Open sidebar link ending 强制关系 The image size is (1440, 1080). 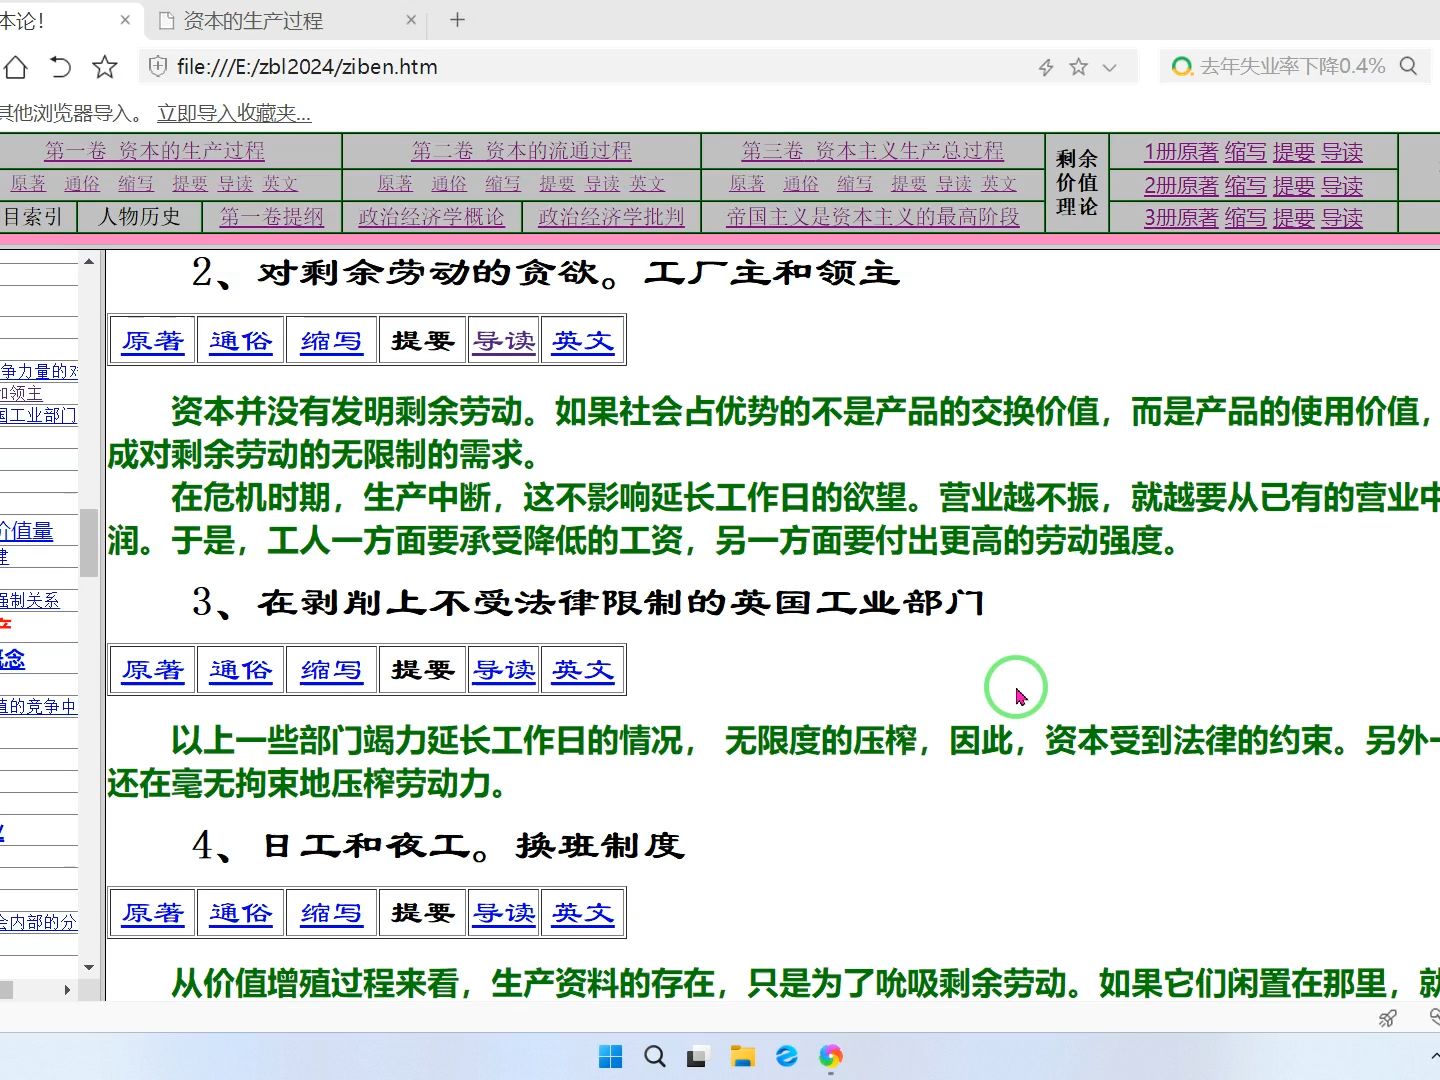(30, 600)
